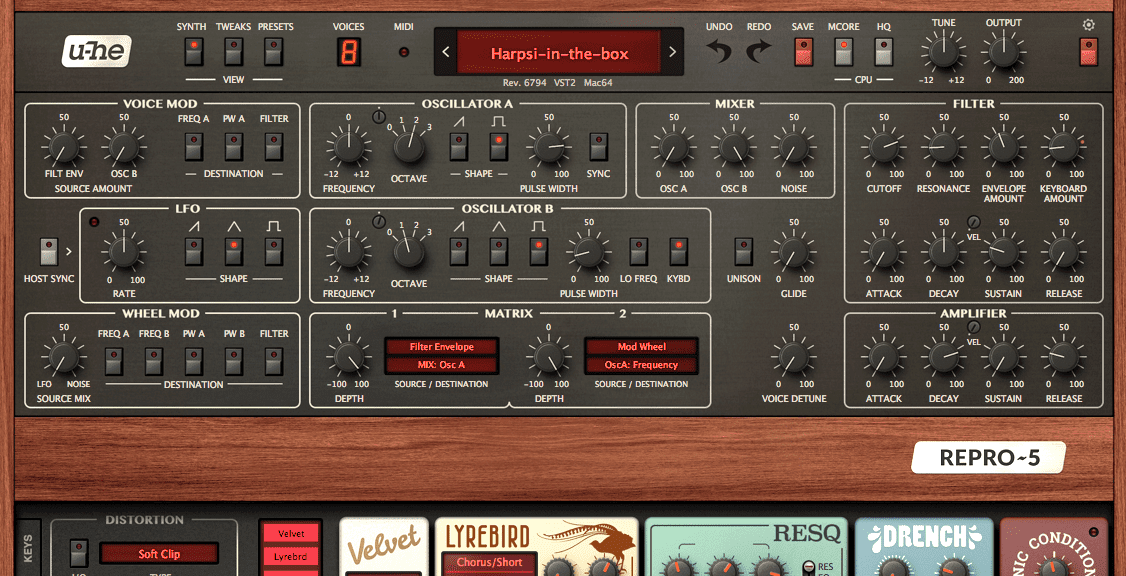Toggle Voice Mod FREQ A destination
1126x576 pixels.
pos(194,147)
